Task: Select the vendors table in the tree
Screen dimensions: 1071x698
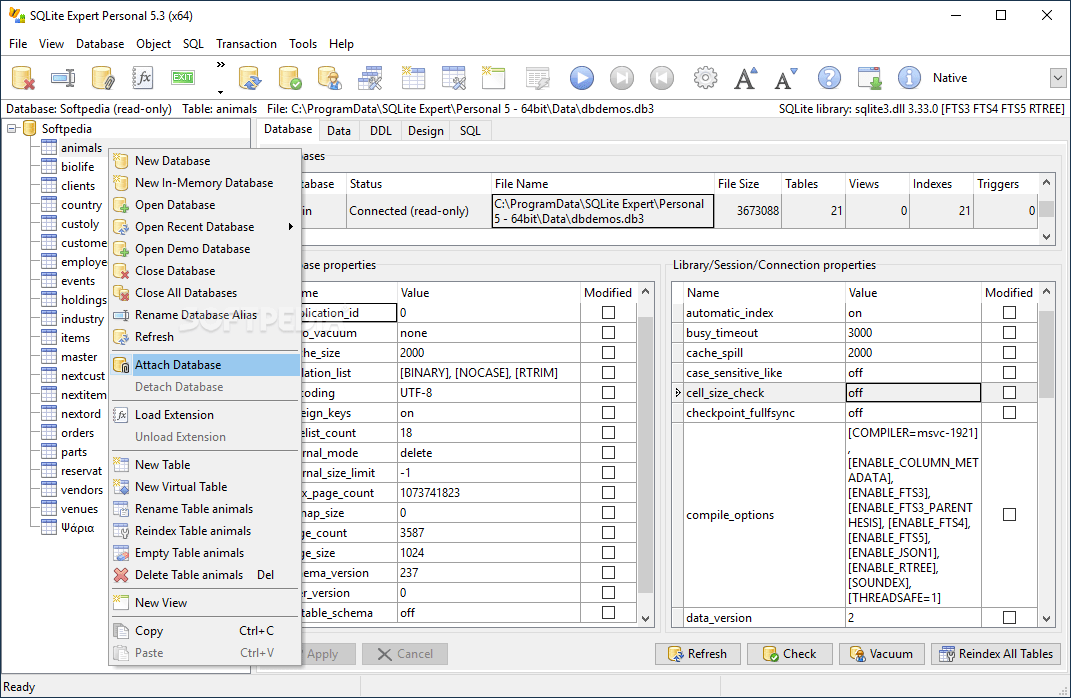Action: [x=81, y=490]
